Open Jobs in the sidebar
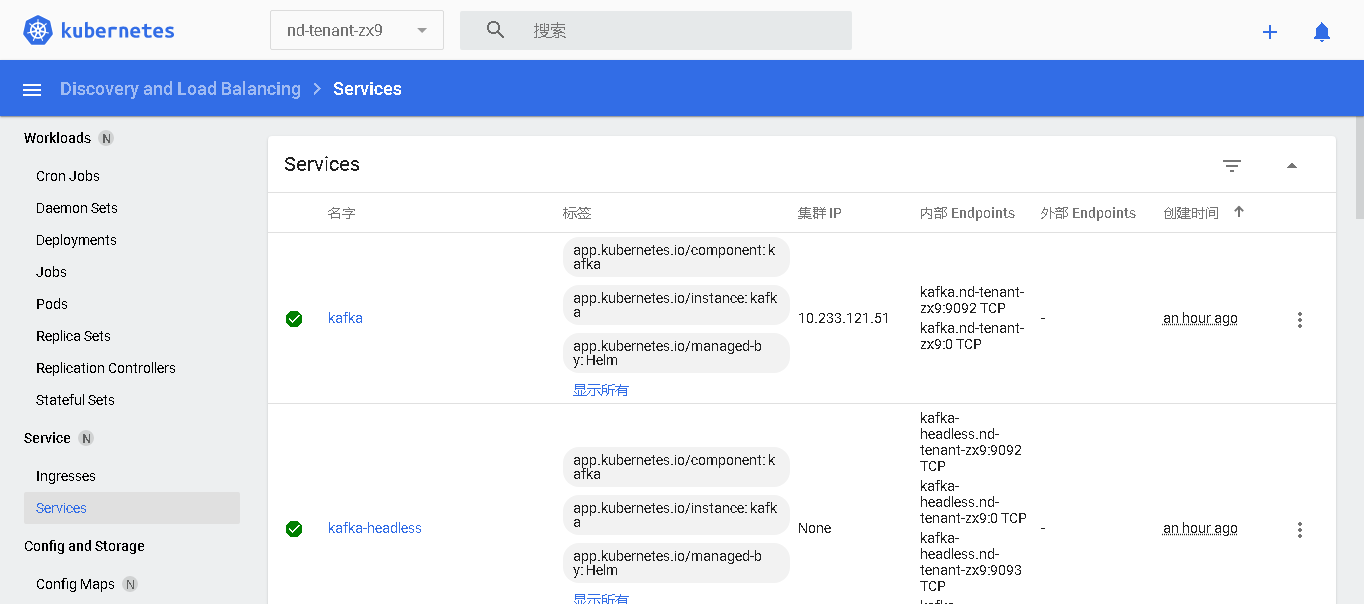1364x604 pixels. tap(51, 272)
